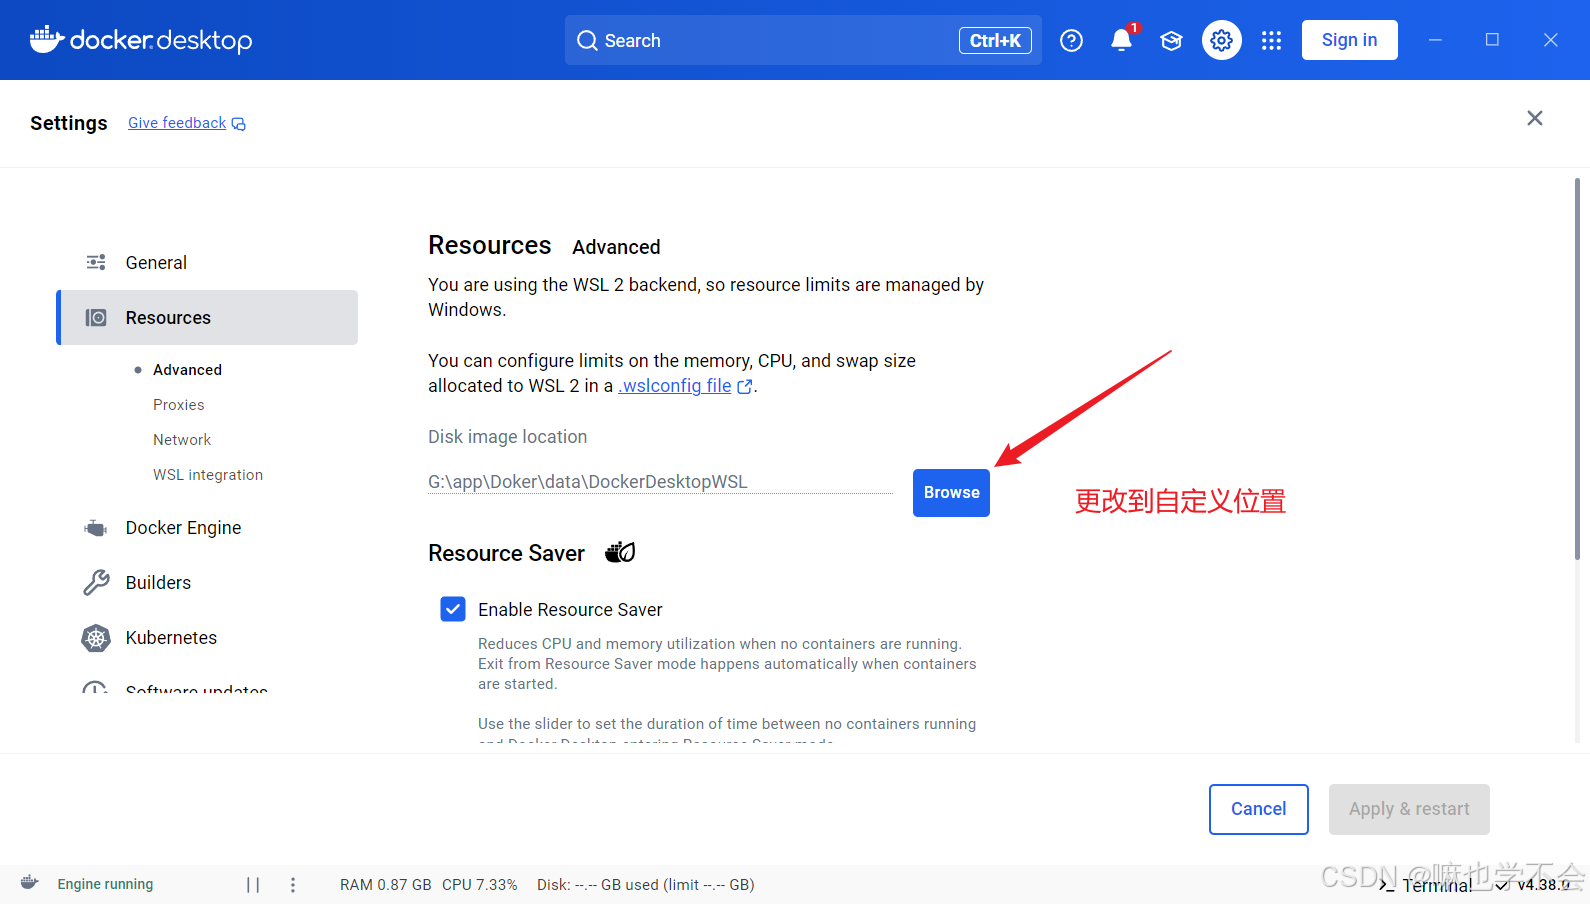This screenshot has height=904, width=1590.
Task: Click the RAM 0.87 GB status
Action: 386,885
